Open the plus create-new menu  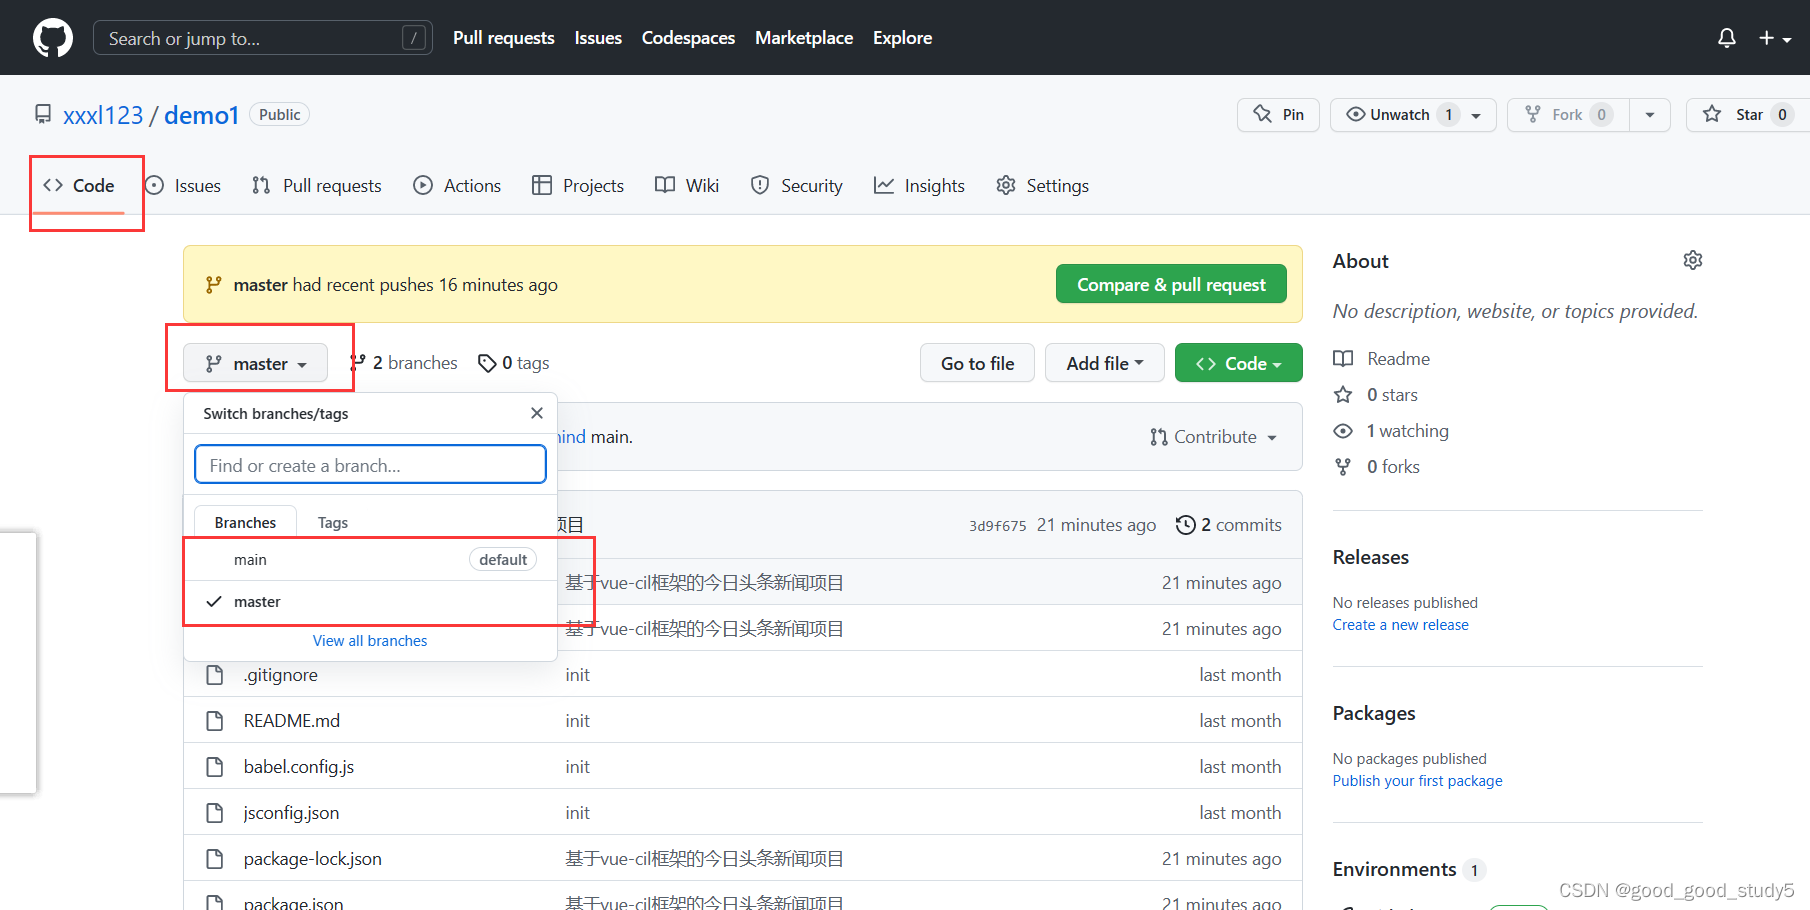pos(1775,38)
